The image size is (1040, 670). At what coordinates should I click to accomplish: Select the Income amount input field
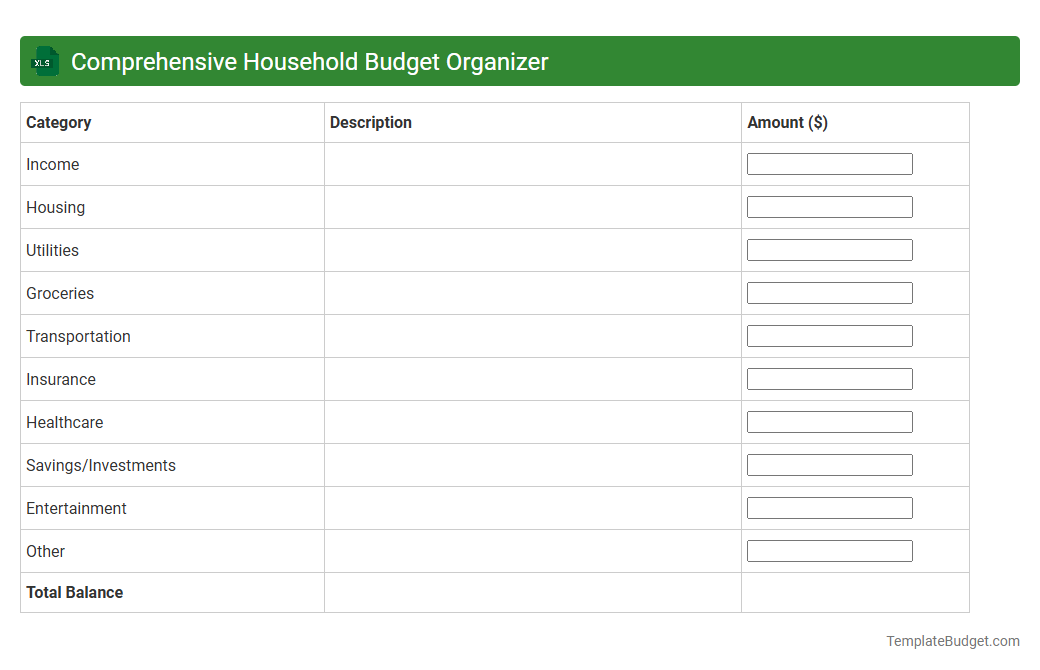point(829,163)
